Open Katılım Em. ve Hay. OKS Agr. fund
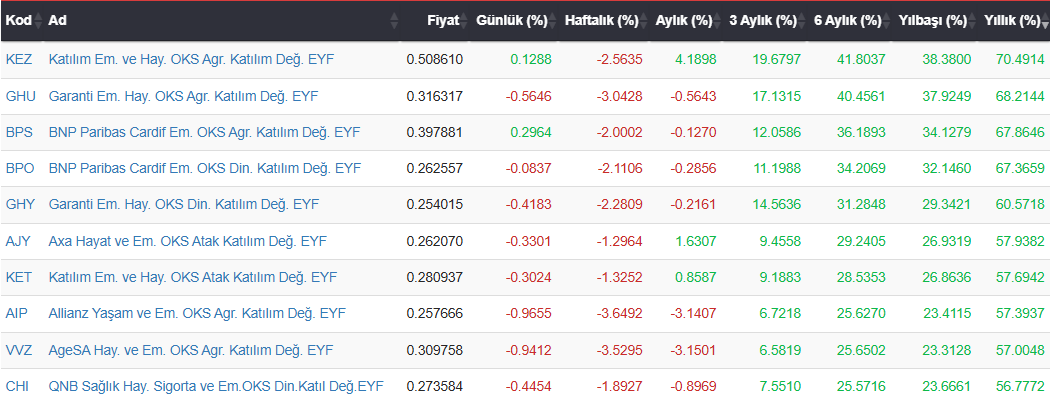The width and height of the screenshot is (1050, 402). tap(191, 59)
